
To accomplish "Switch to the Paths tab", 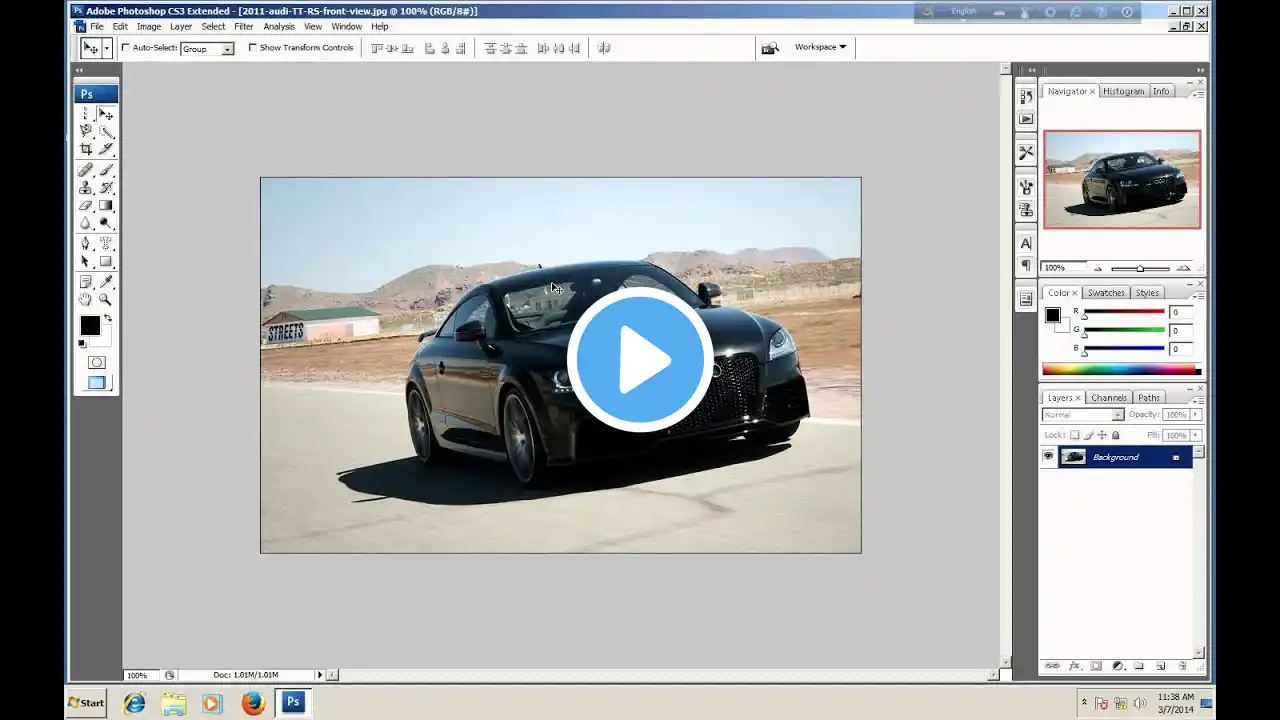I will tap(1149, 398).
